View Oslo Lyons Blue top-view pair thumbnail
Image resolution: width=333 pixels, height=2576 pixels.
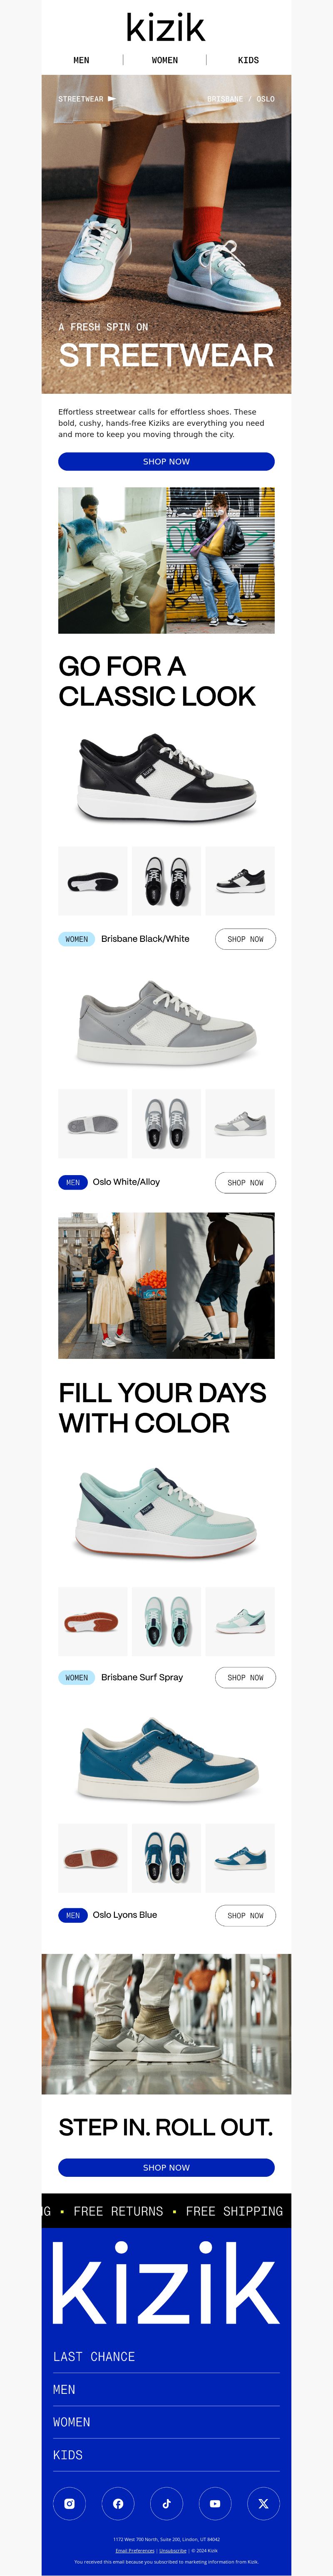coord(166,1858)
